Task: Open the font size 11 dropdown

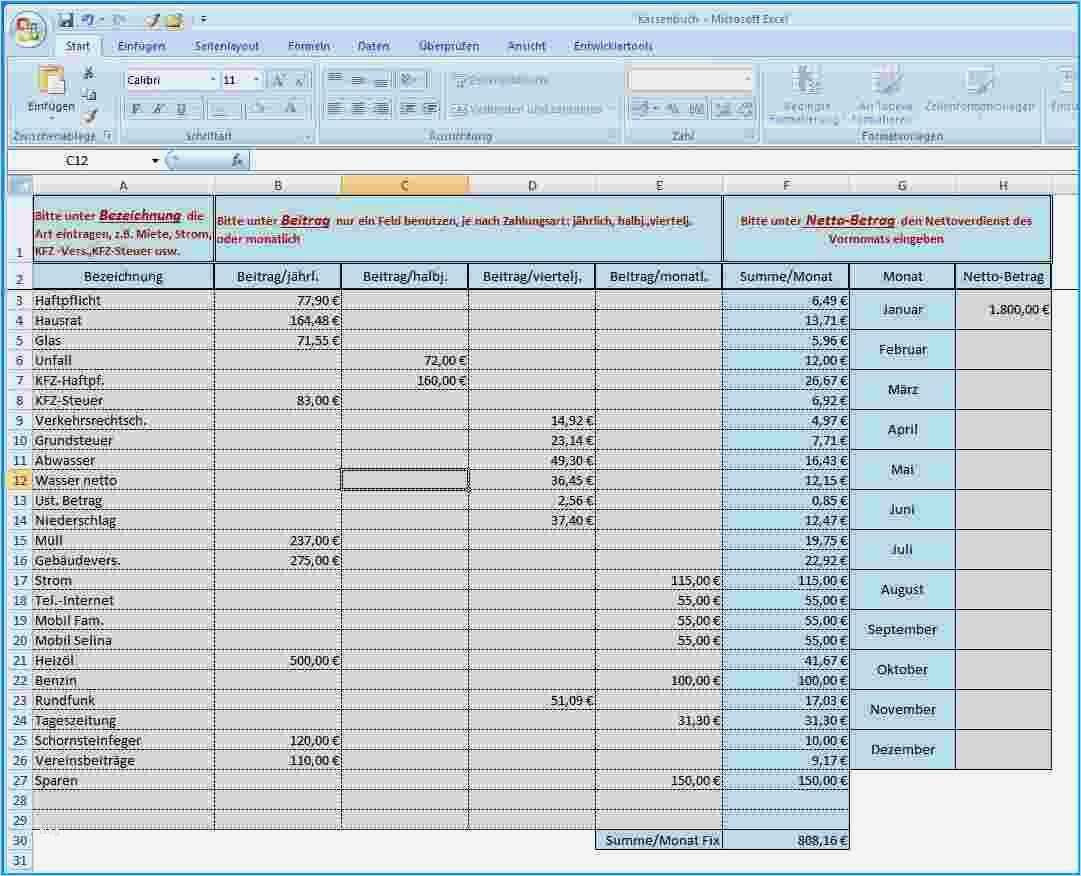Action: tap(256, 81)
